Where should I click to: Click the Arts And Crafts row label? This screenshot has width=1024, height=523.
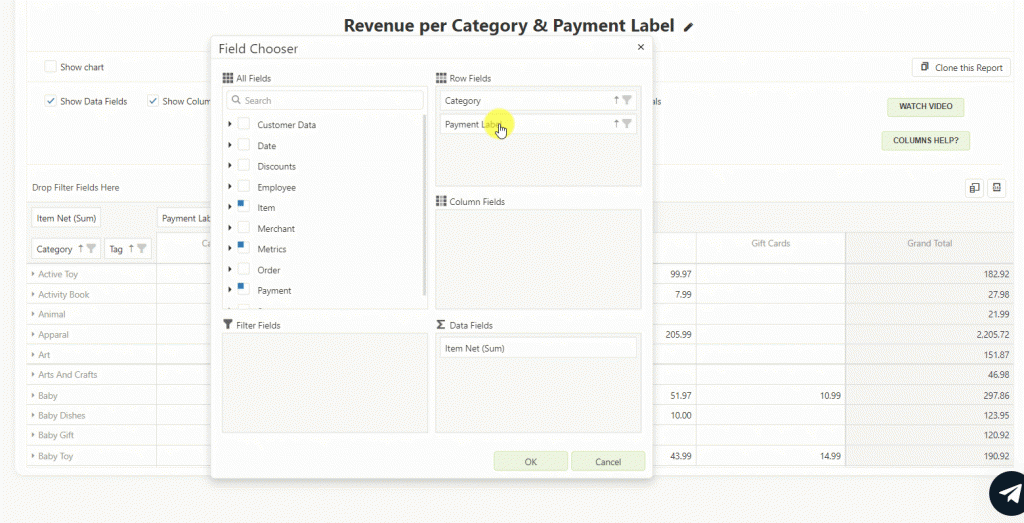[68, 375]
